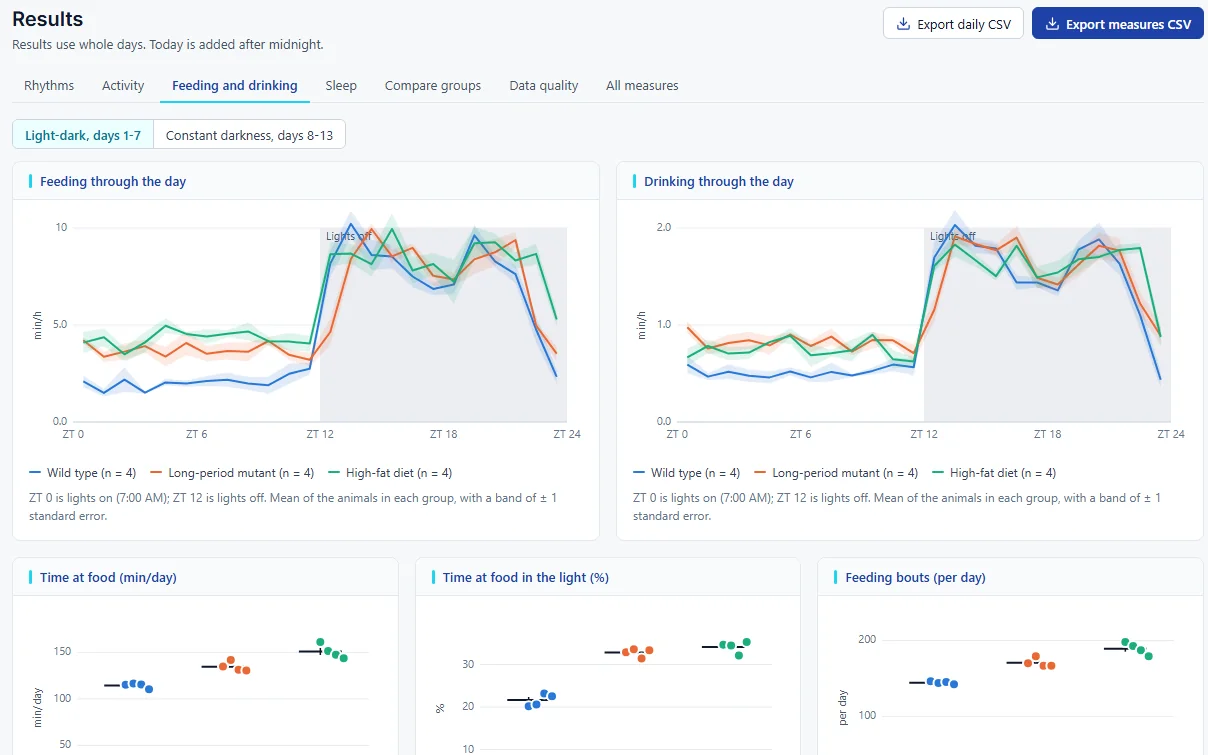
Task: Toggle Long-period mutant in drinking chart legend
Action: click(836, 473)
